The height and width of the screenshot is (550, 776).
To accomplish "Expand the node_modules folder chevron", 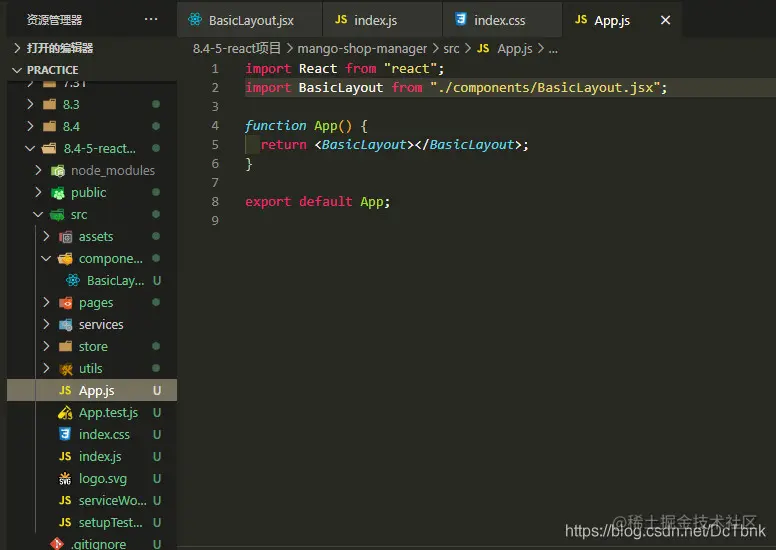I will tap(38, 170).
